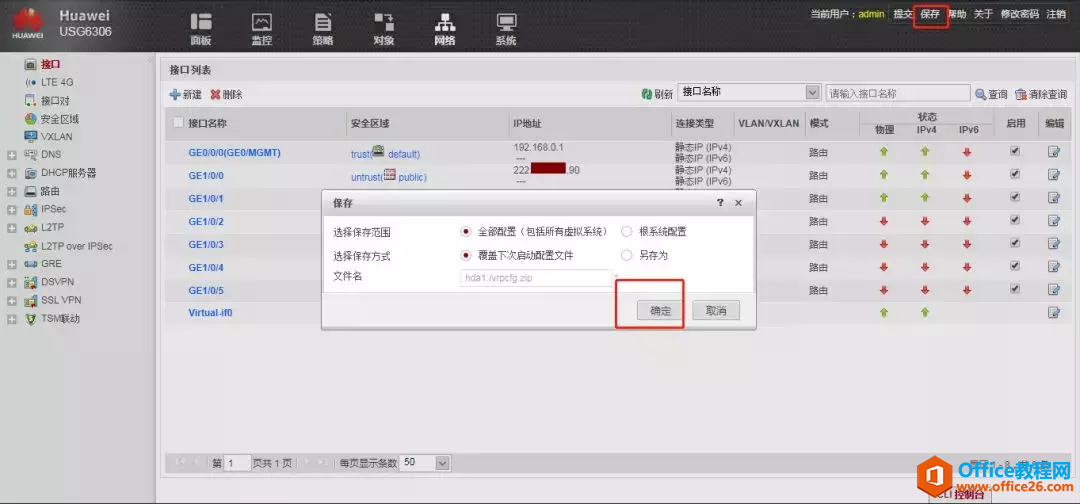Click the 刷新 refresh button
This screenshot has height=504, width=1080.
click(x=657, y=94)
